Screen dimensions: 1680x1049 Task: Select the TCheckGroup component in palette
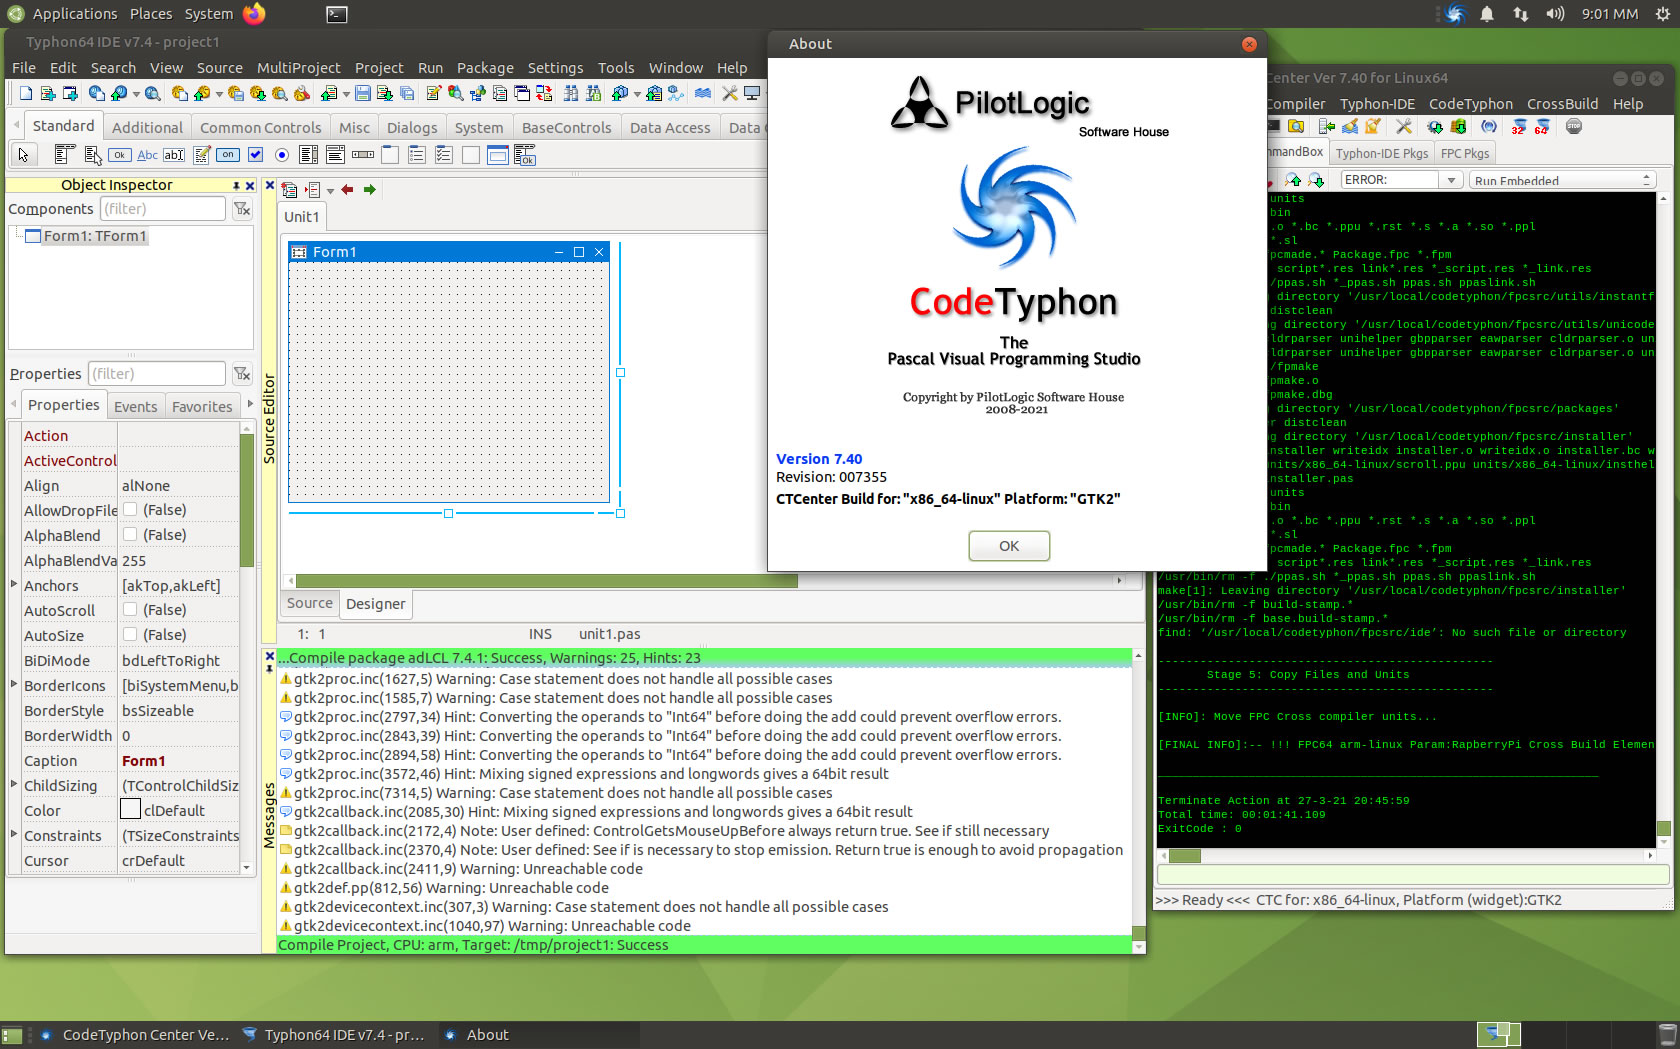point(444,155)
